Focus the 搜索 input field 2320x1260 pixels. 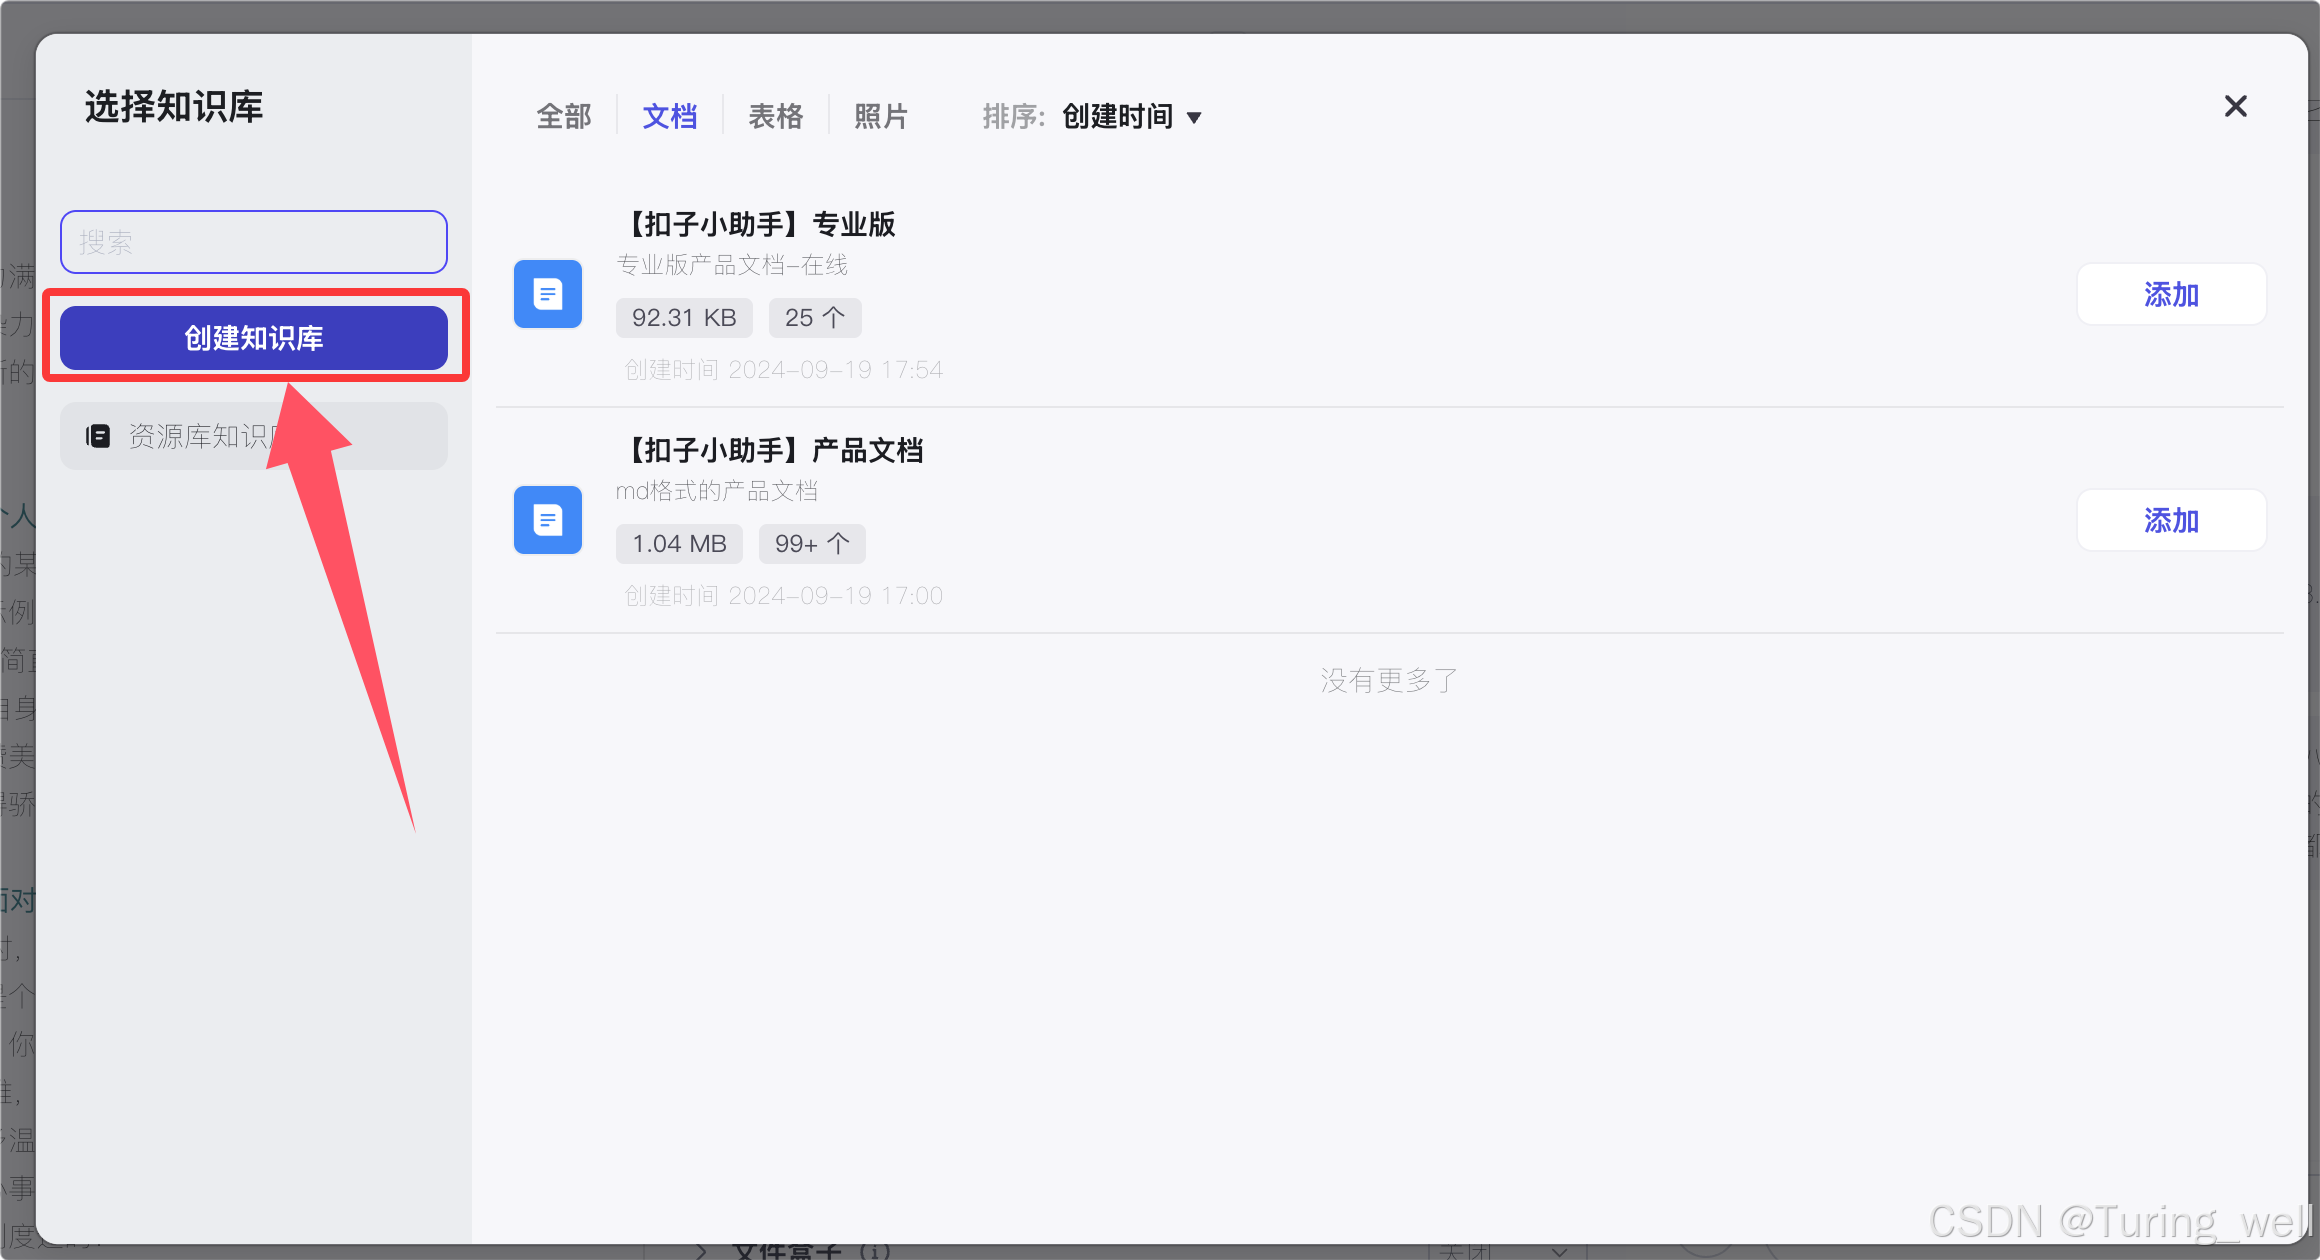[x=254, y=242]
